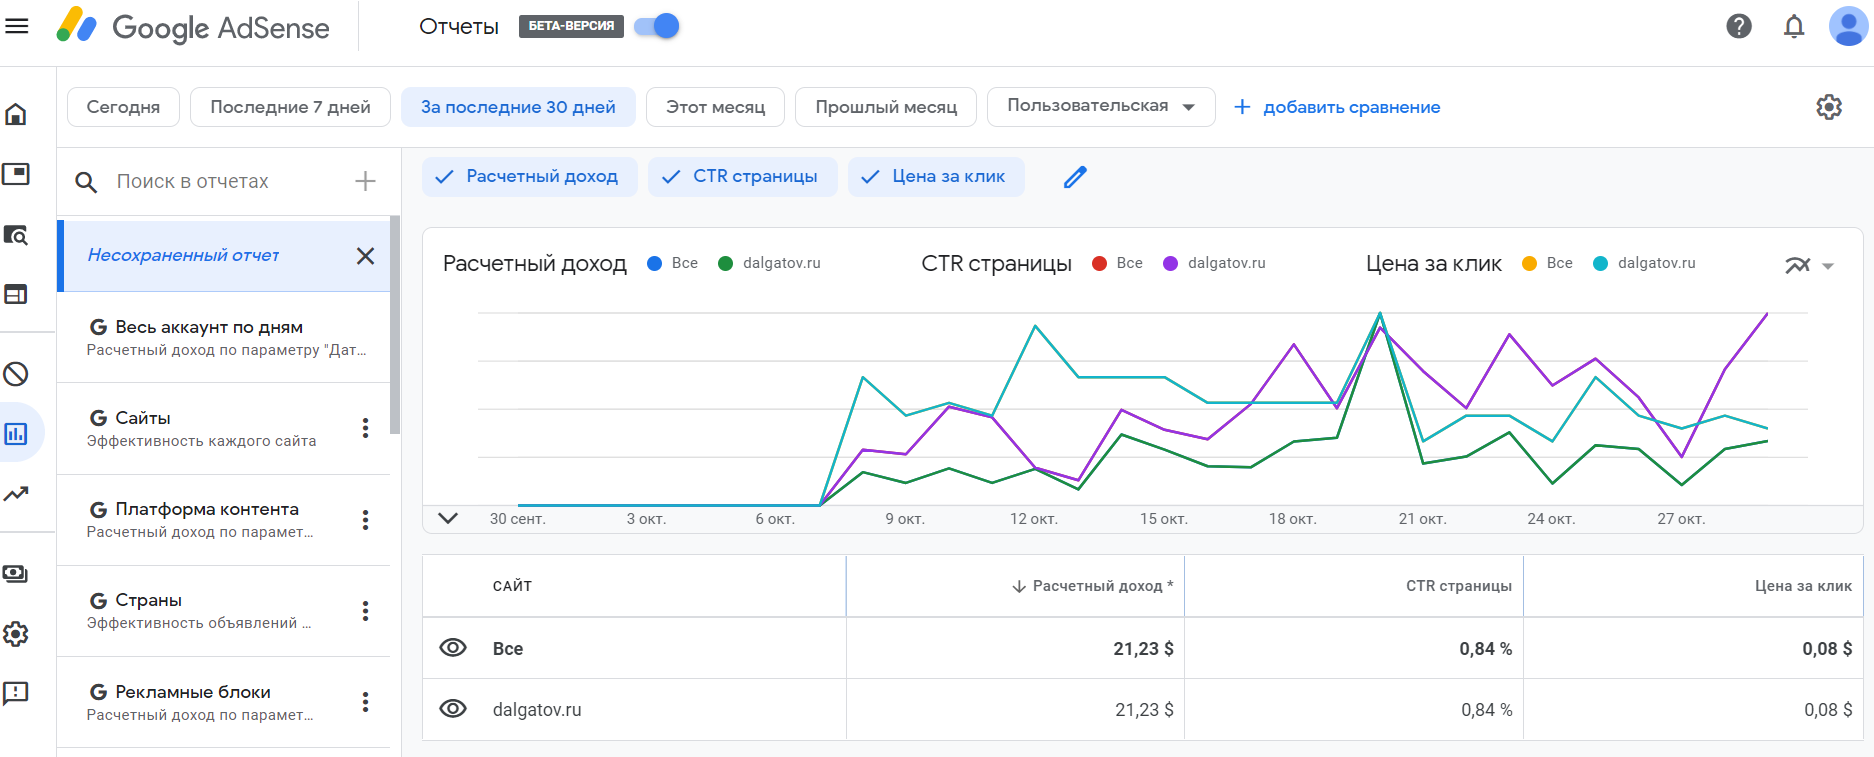
Task: Click the добавить сравнение link
Action: 1337,107
